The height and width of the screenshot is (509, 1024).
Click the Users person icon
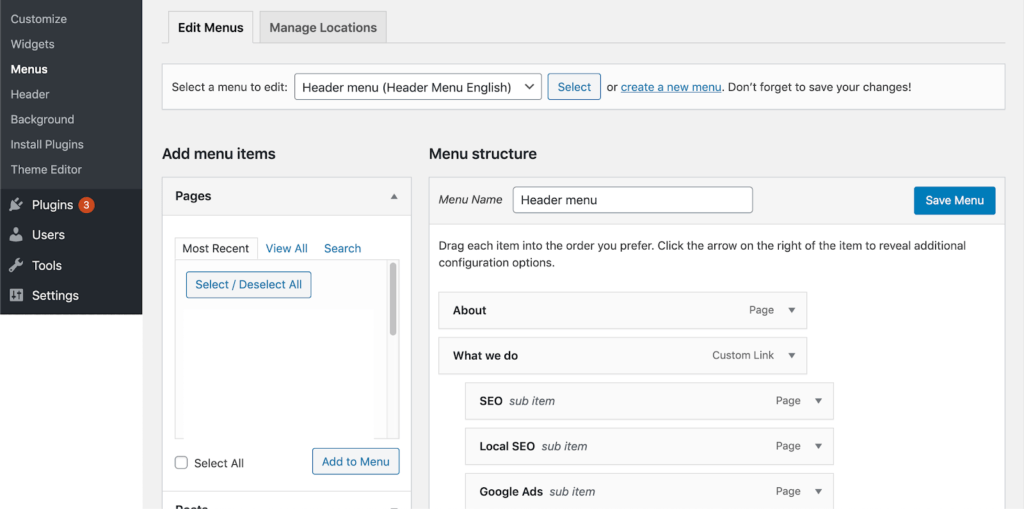click(x=16, y=235)
